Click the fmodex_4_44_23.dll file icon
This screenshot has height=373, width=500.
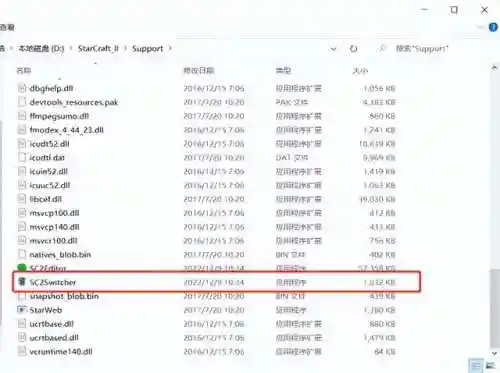coord(22,130)
